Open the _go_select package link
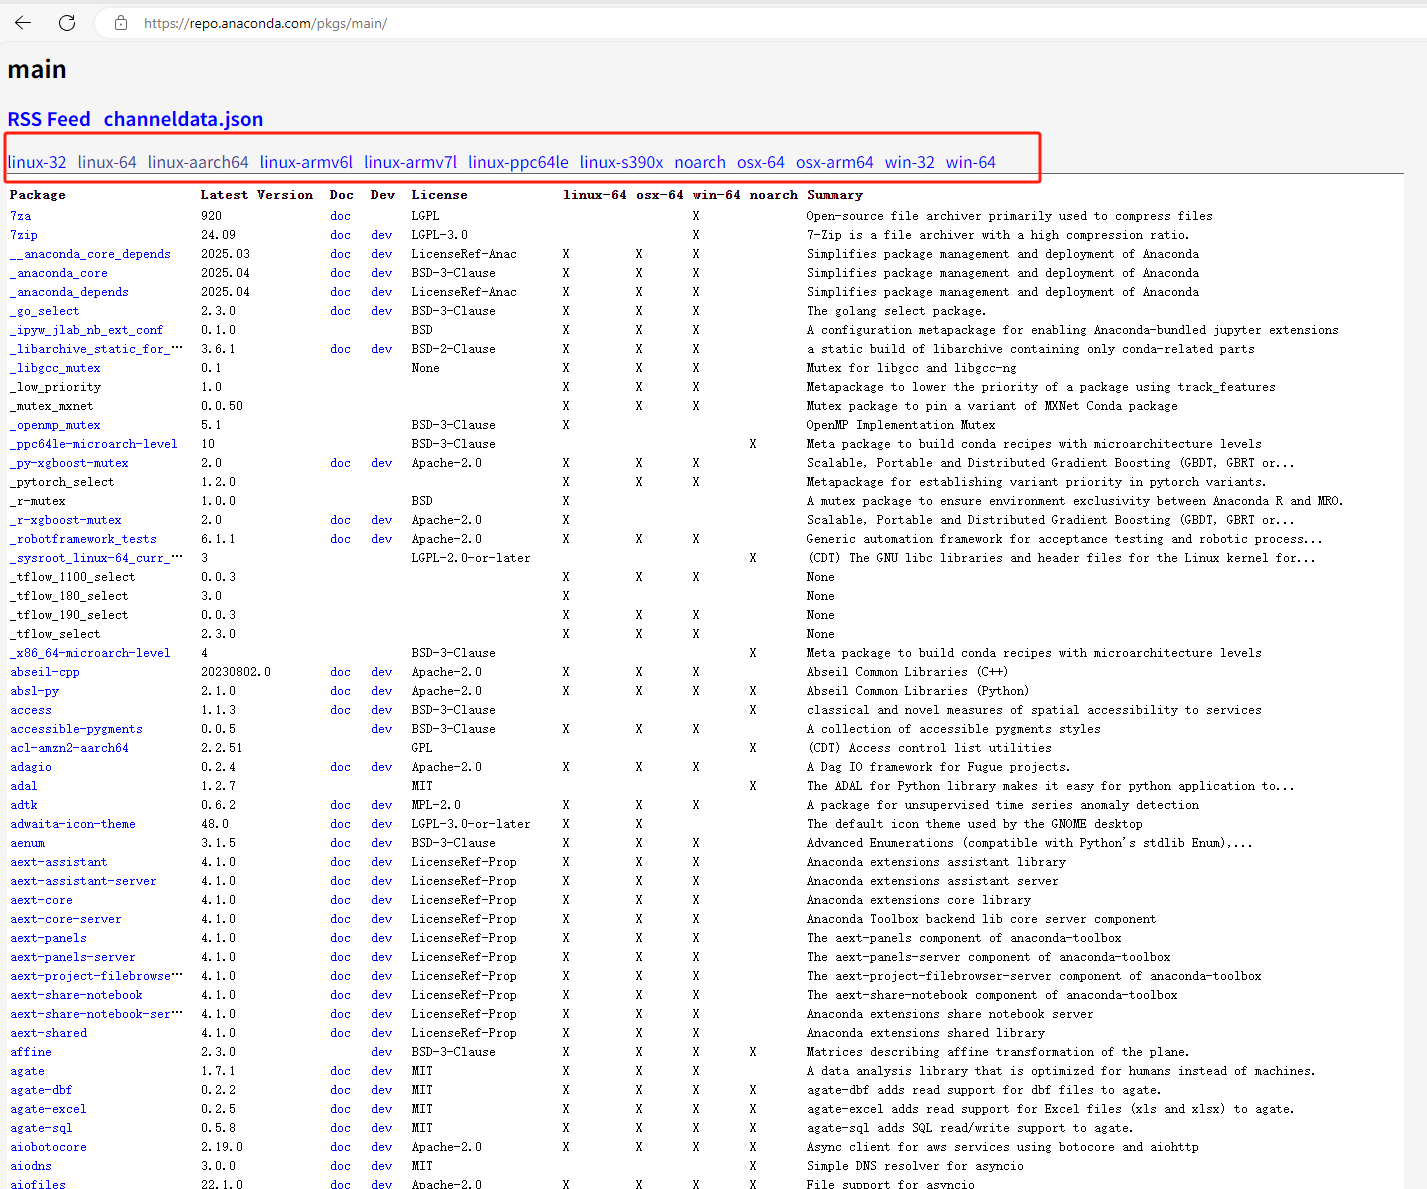 [45, 311]
